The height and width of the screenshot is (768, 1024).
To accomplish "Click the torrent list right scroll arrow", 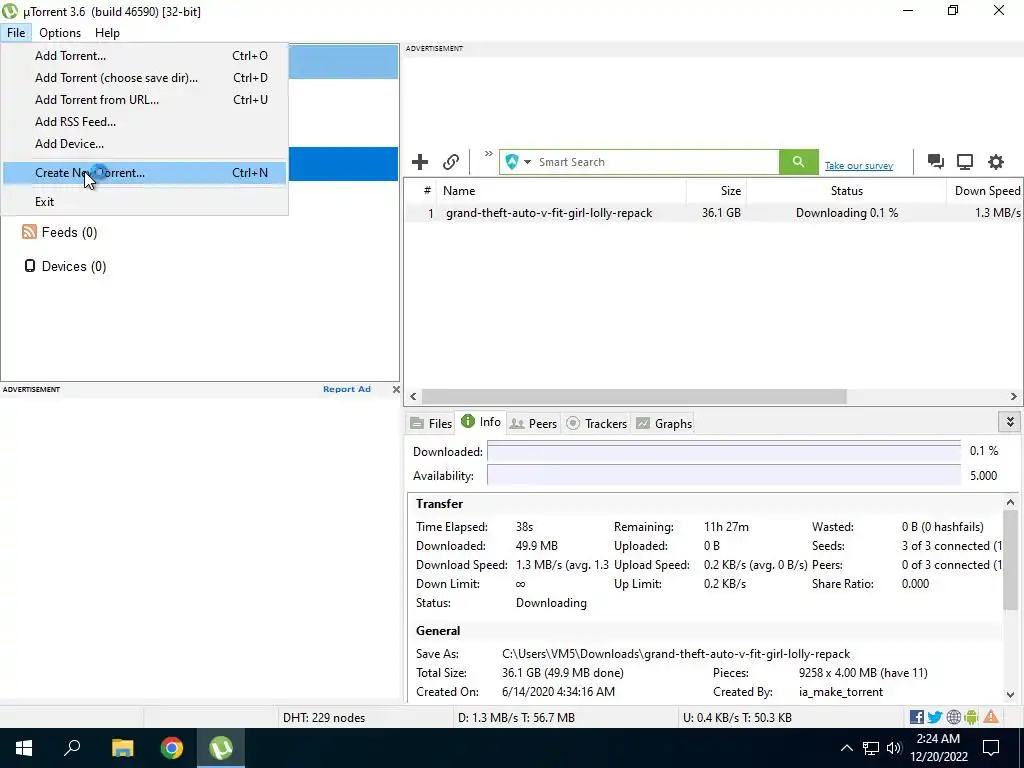I will (1014, 396).
